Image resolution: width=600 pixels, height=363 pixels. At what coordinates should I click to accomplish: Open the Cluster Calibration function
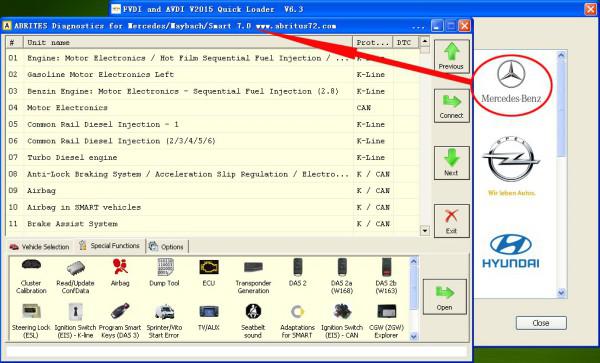point(31,276)
